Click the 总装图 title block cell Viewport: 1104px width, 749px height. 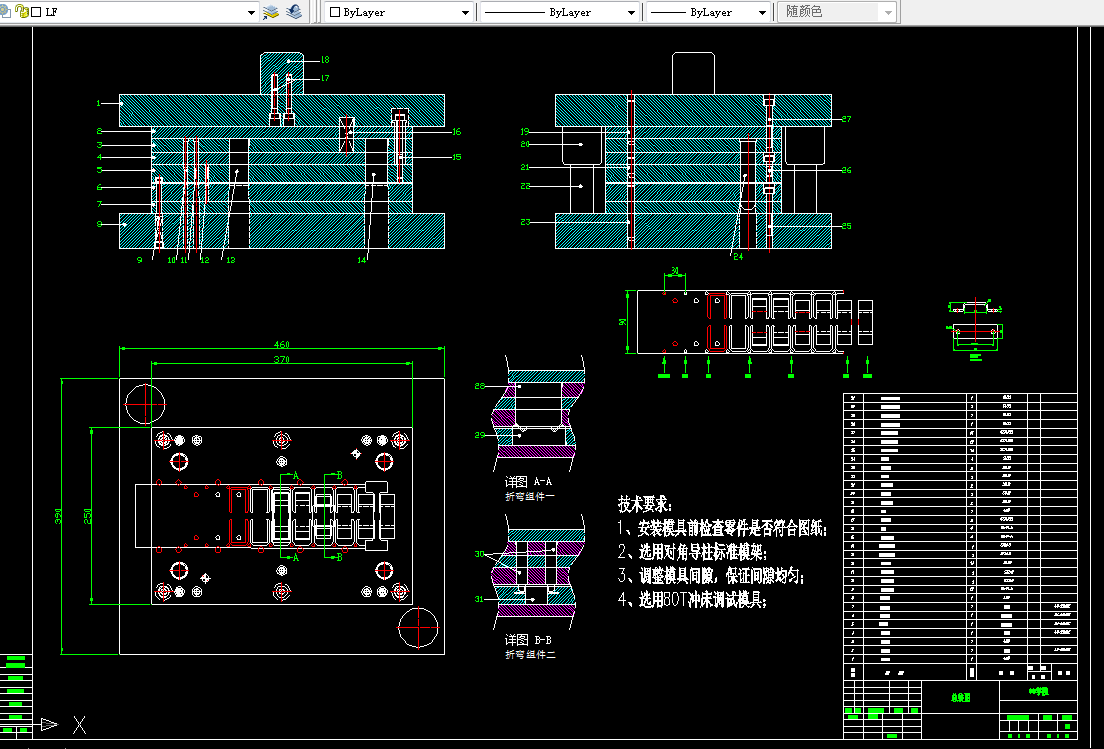(x=960, y=698)
